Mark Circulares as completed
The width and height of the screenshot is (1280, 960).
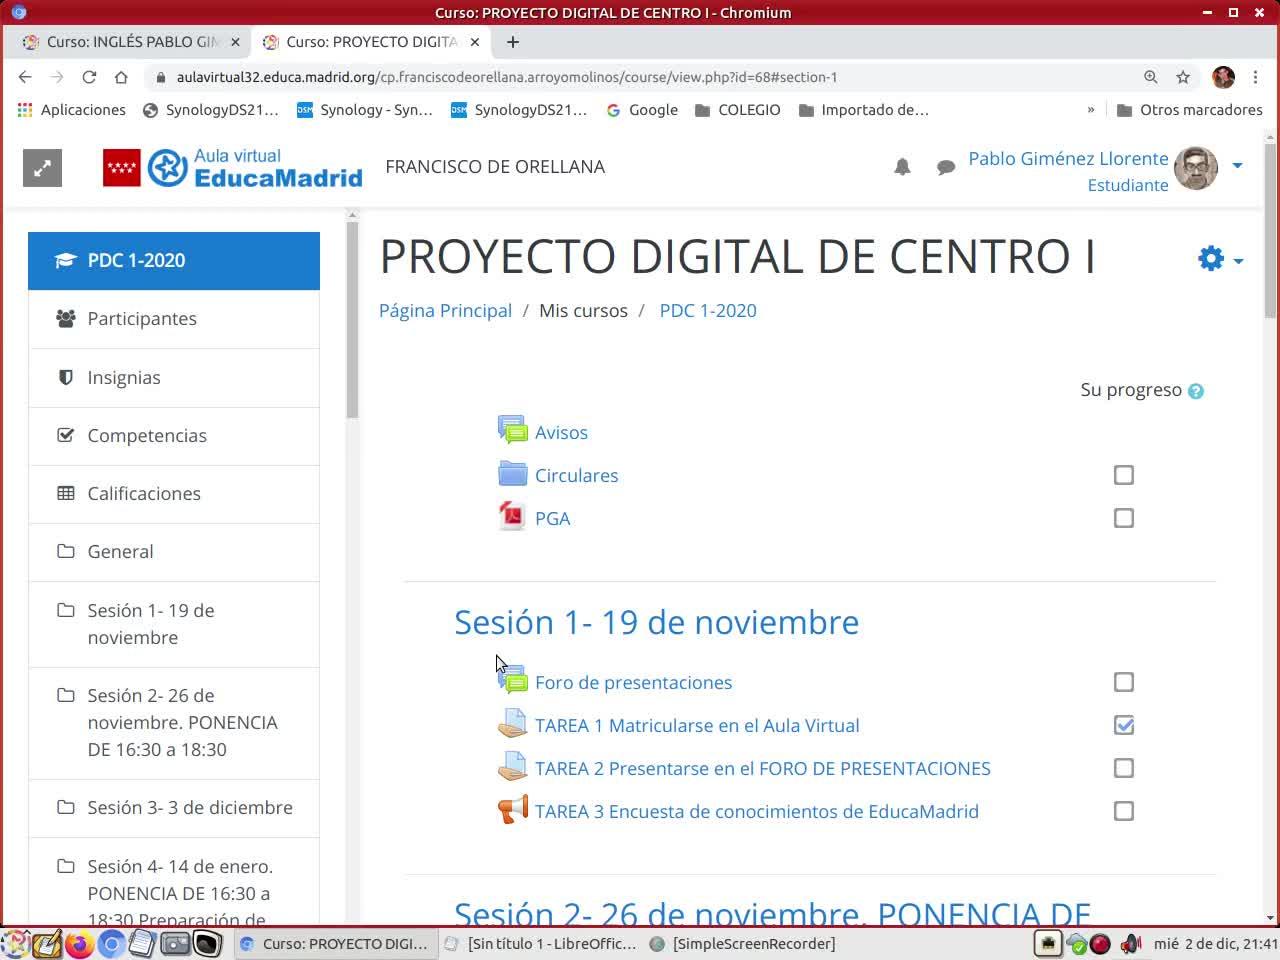point(1124,475)
